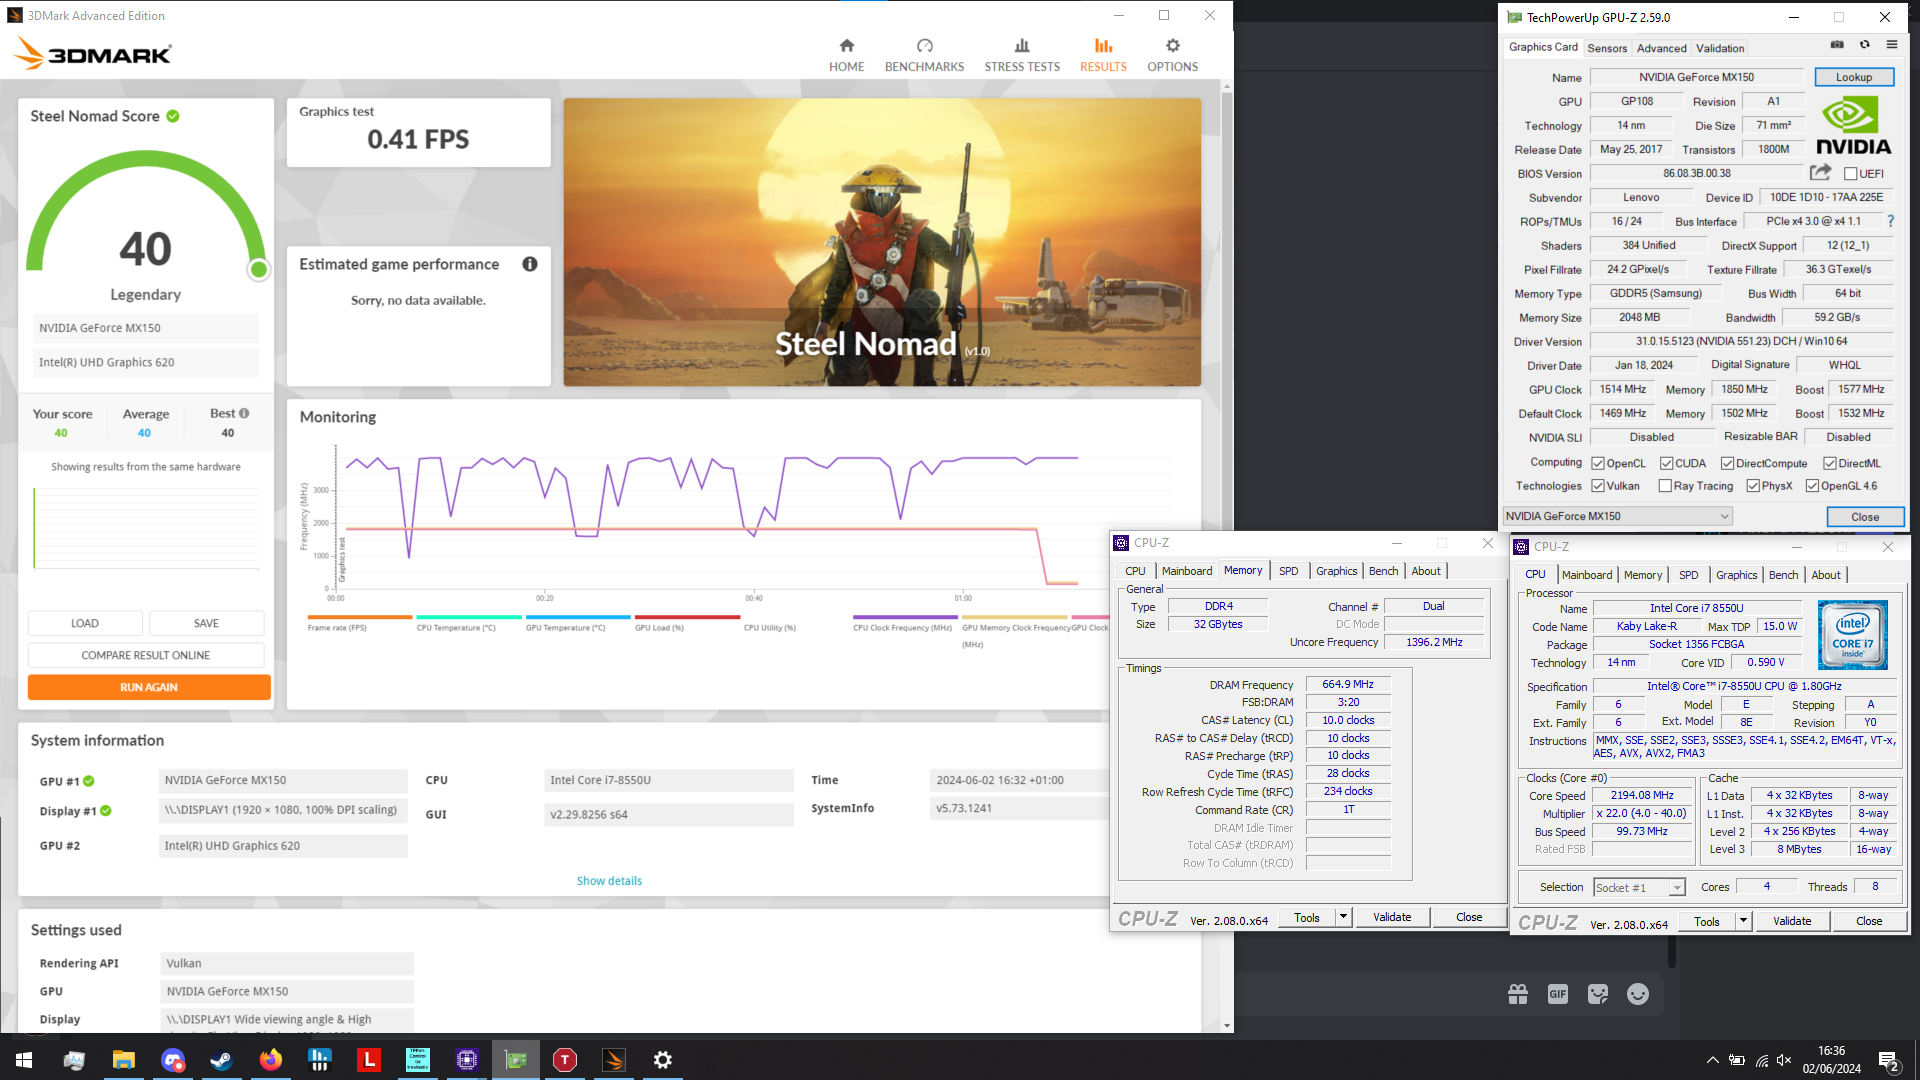1920x1080 pixels.
Task: Click the taskbar clock showing 16:36
Action: (x=1832, y=1060)
